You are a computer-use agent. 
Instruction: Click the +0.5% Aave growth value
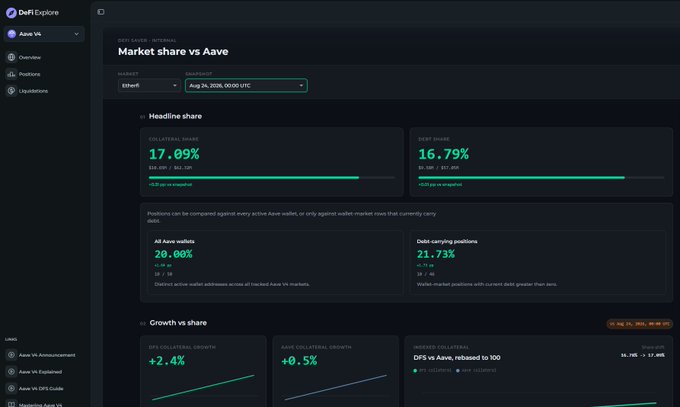299,361
